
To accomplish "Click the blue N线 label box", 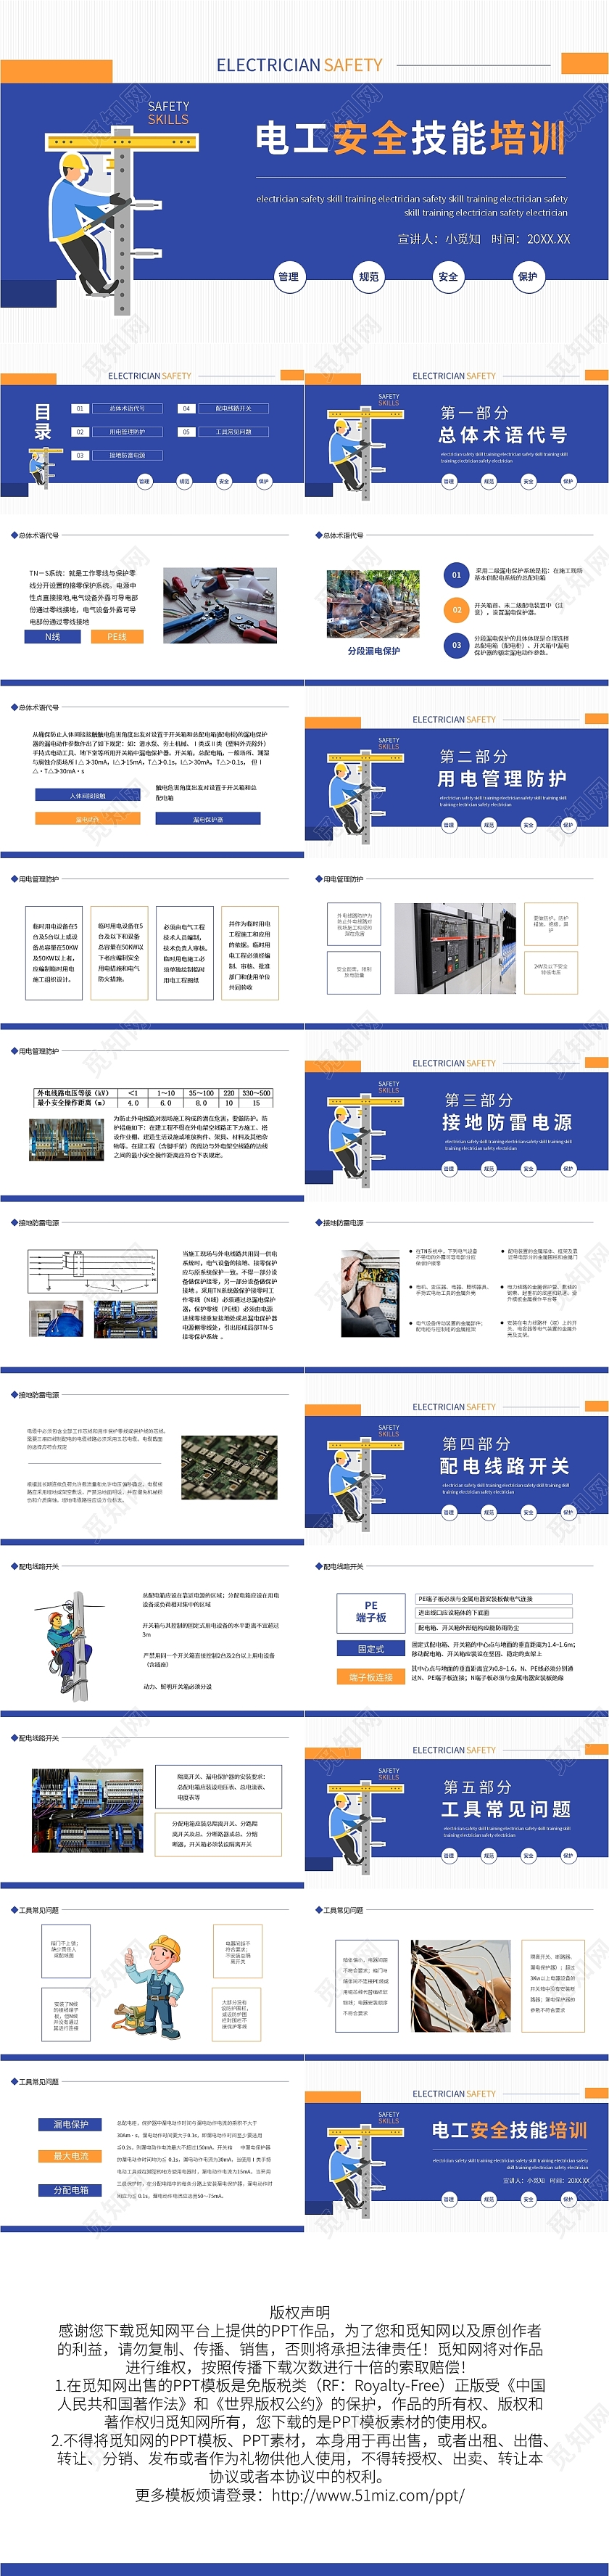I will point(53,636).
